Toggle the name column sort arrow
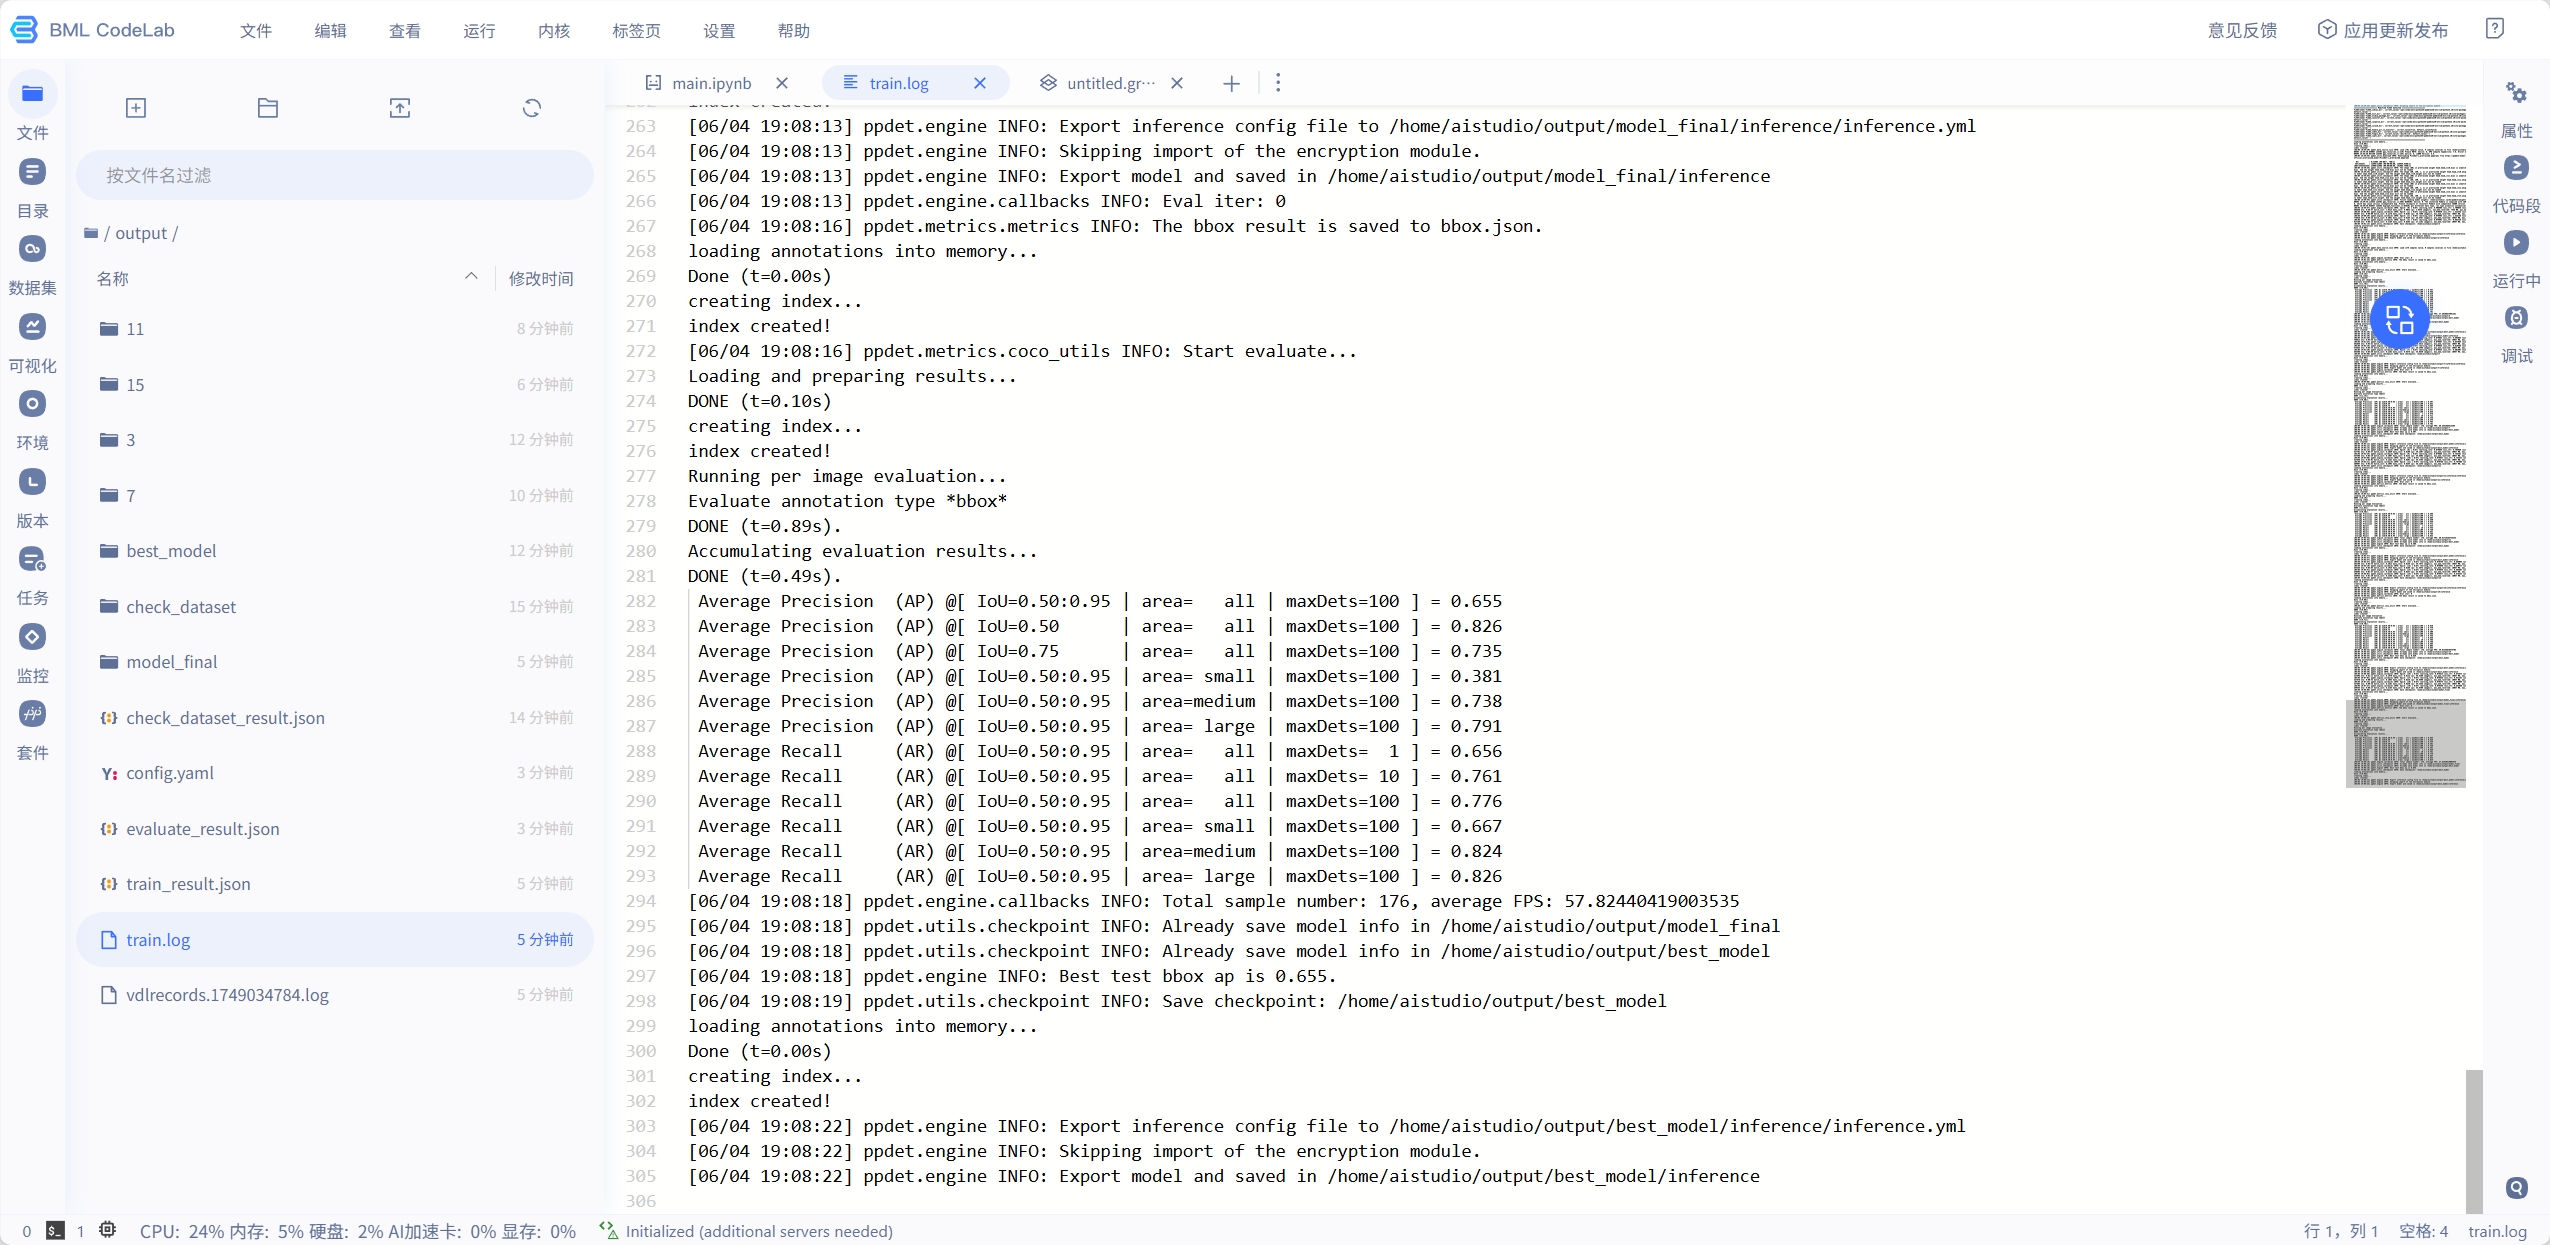2550x1245 pixels. [x=471, y=277]
